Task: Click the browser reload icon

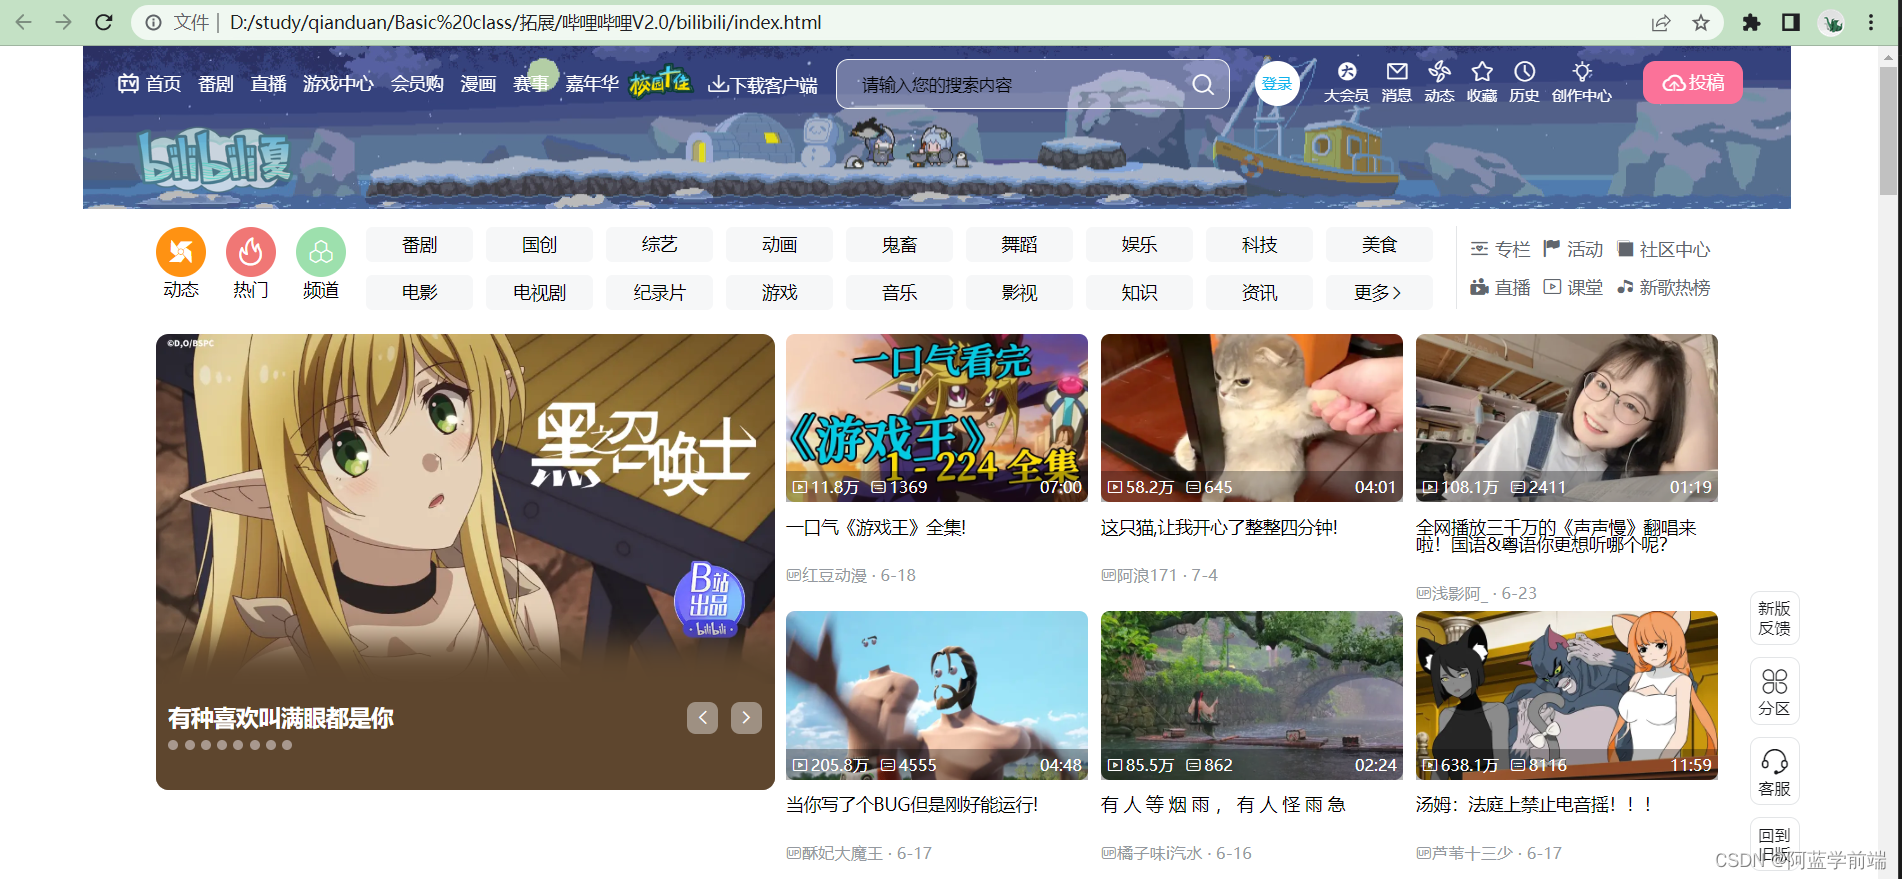Action: [x=104, y=22]
